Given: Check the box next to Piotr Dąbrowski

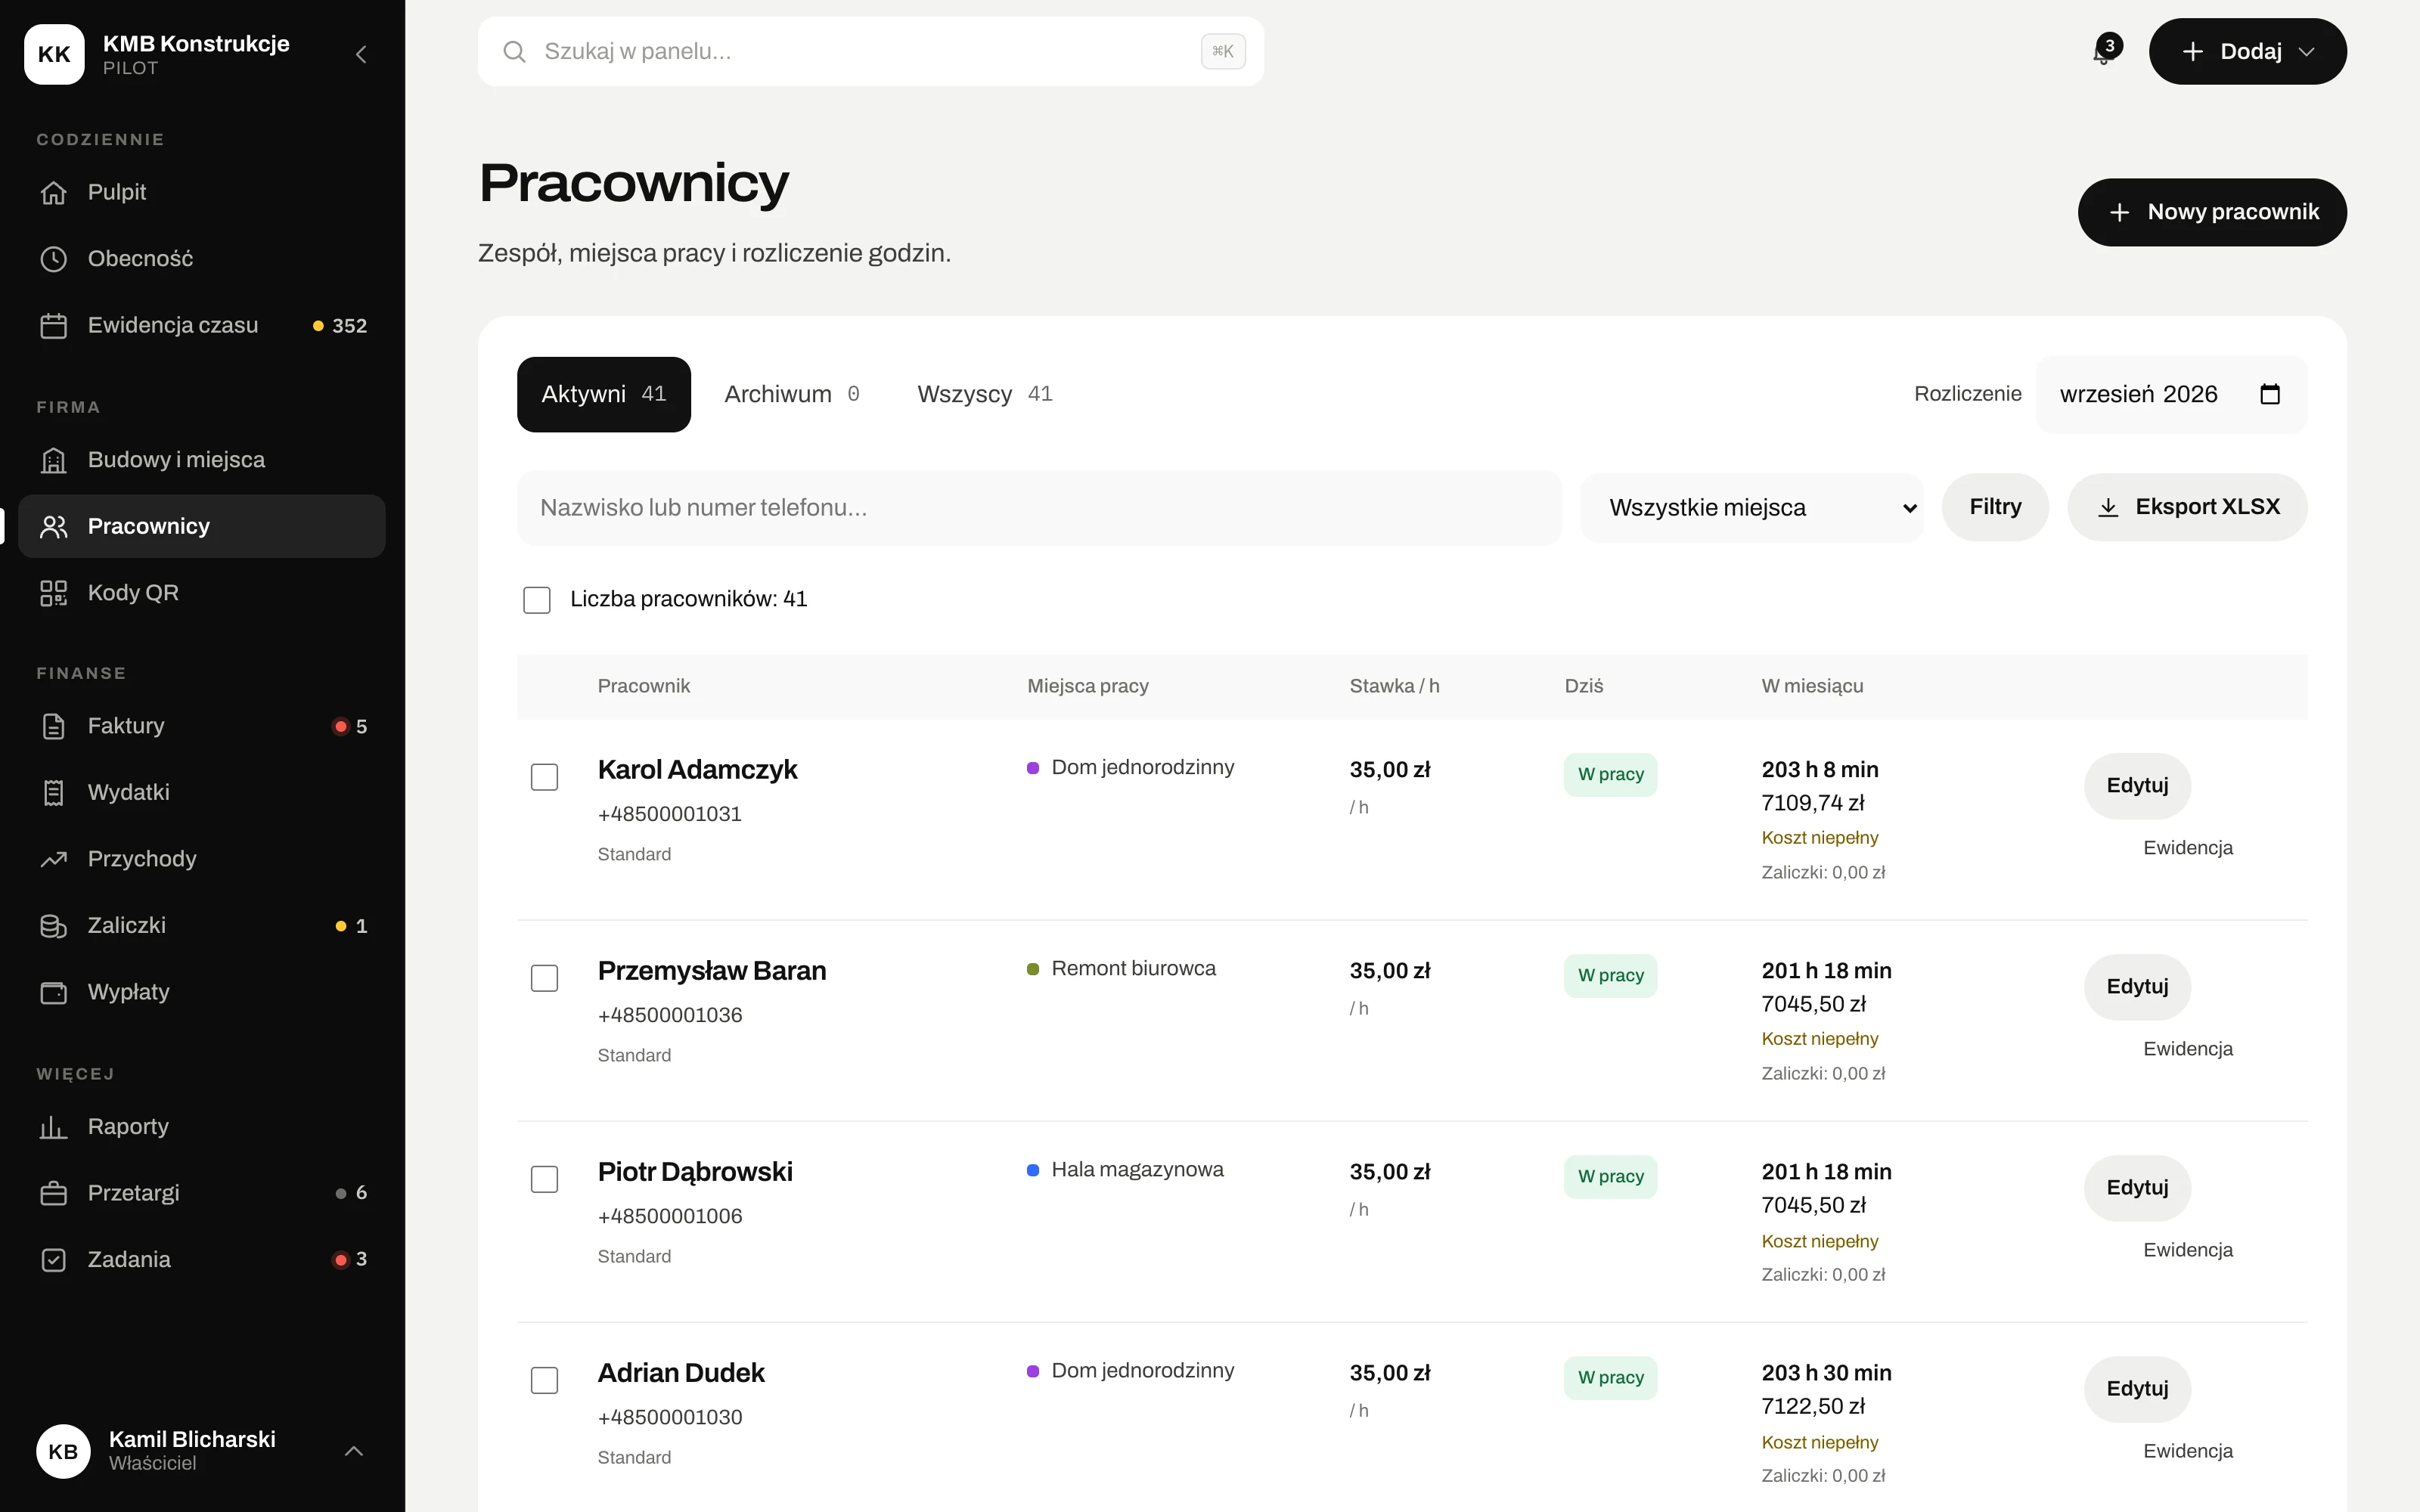Looking at the screenshot, I should 544,1179.
